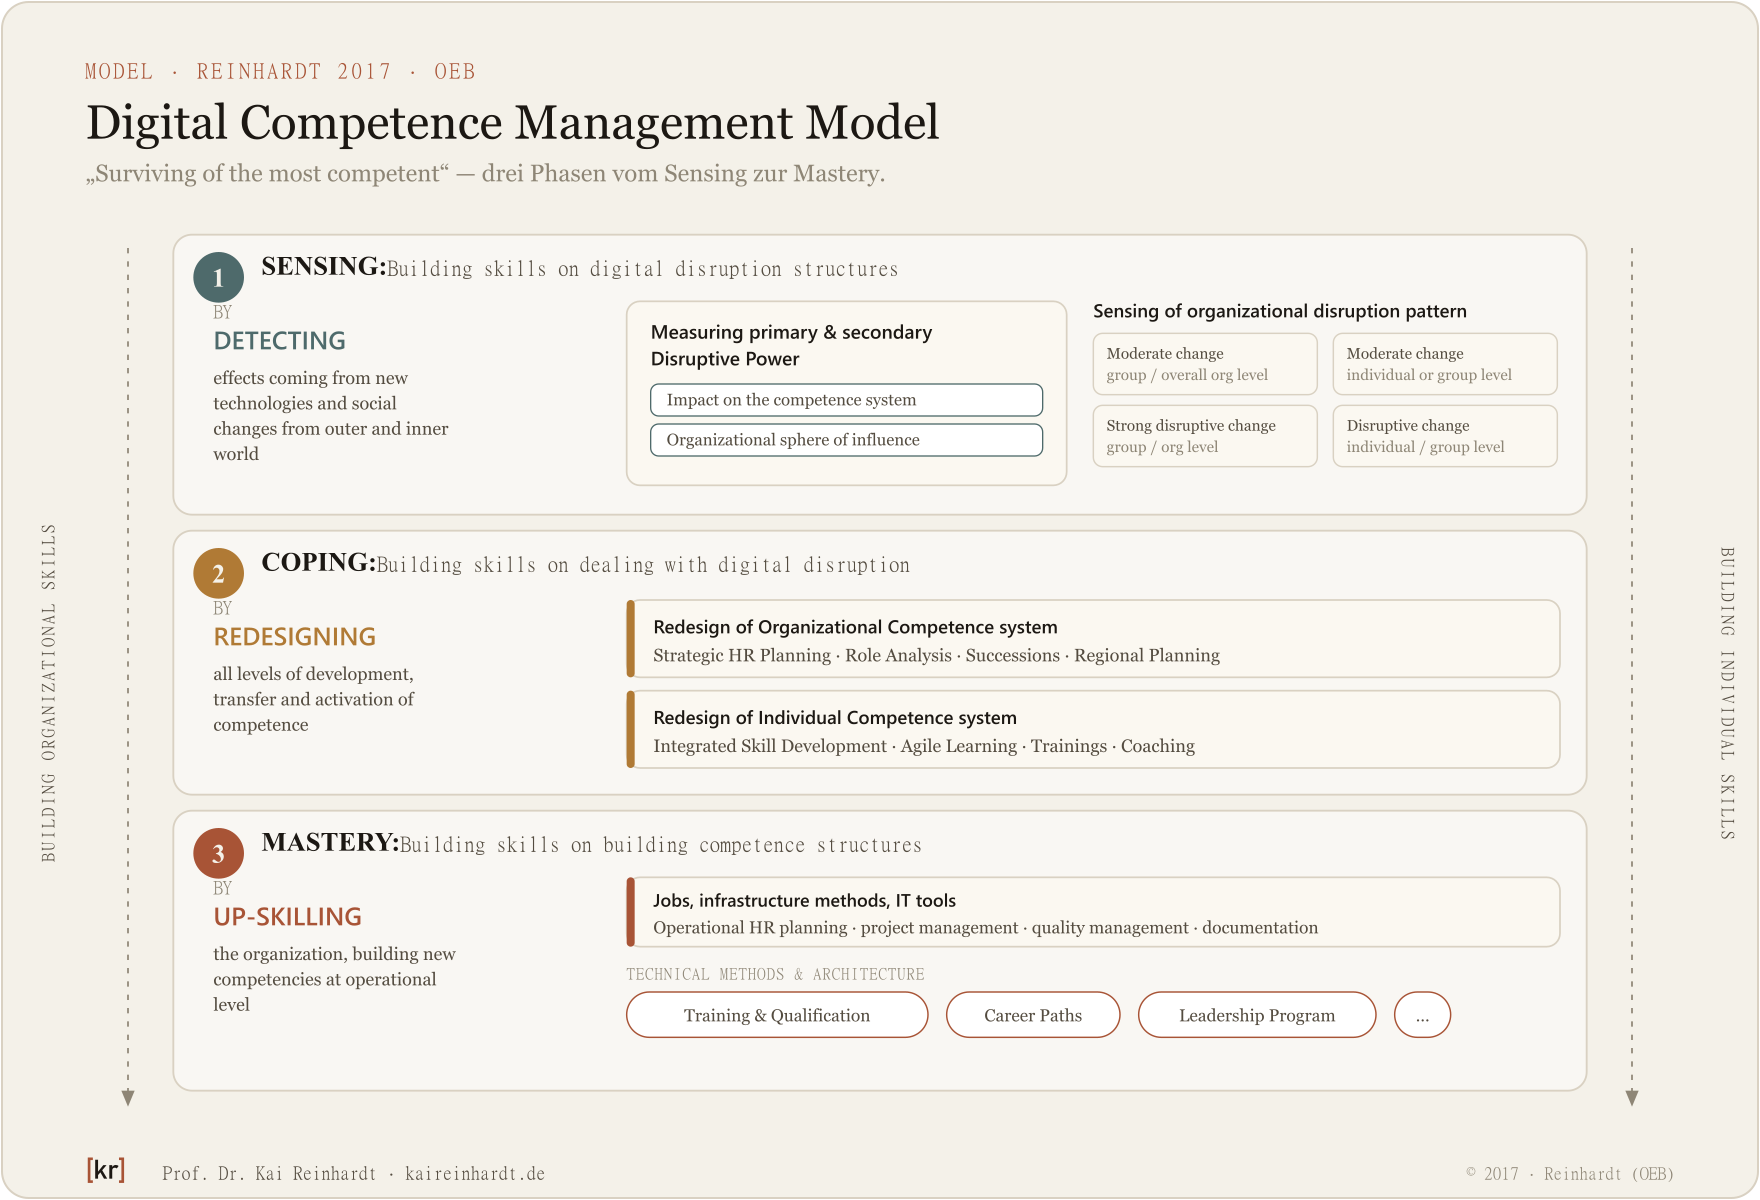
Task: Select Strong disruptive change group / org level card
Action: (x=1205, y=436)
